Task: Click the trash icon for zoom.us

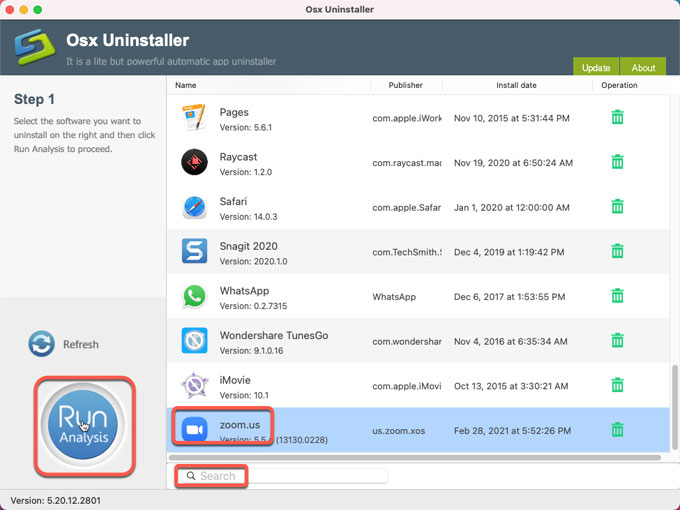Action: [617, 430]
